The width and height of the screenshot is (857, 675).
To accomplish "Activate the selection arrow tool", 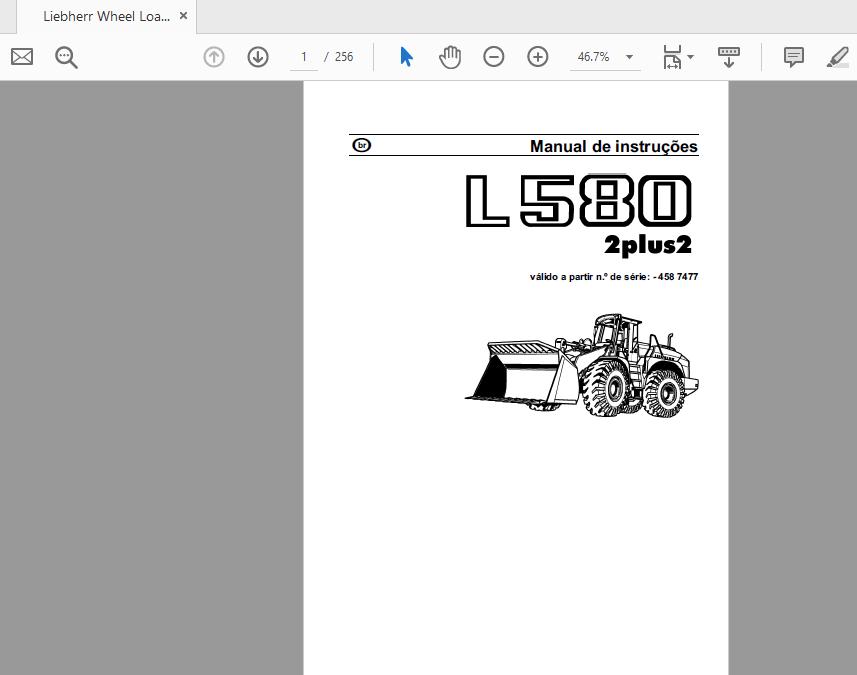I will [x=406, y=57].
